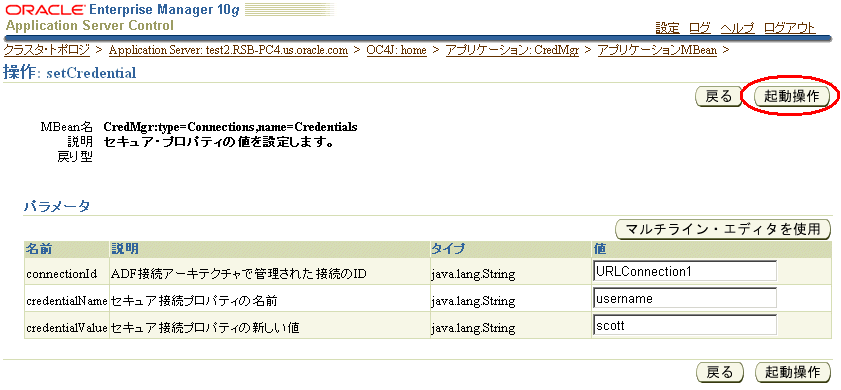
Task: Click the パラメータ section heading
Action: pyautogui.click(x=57, y=207)
